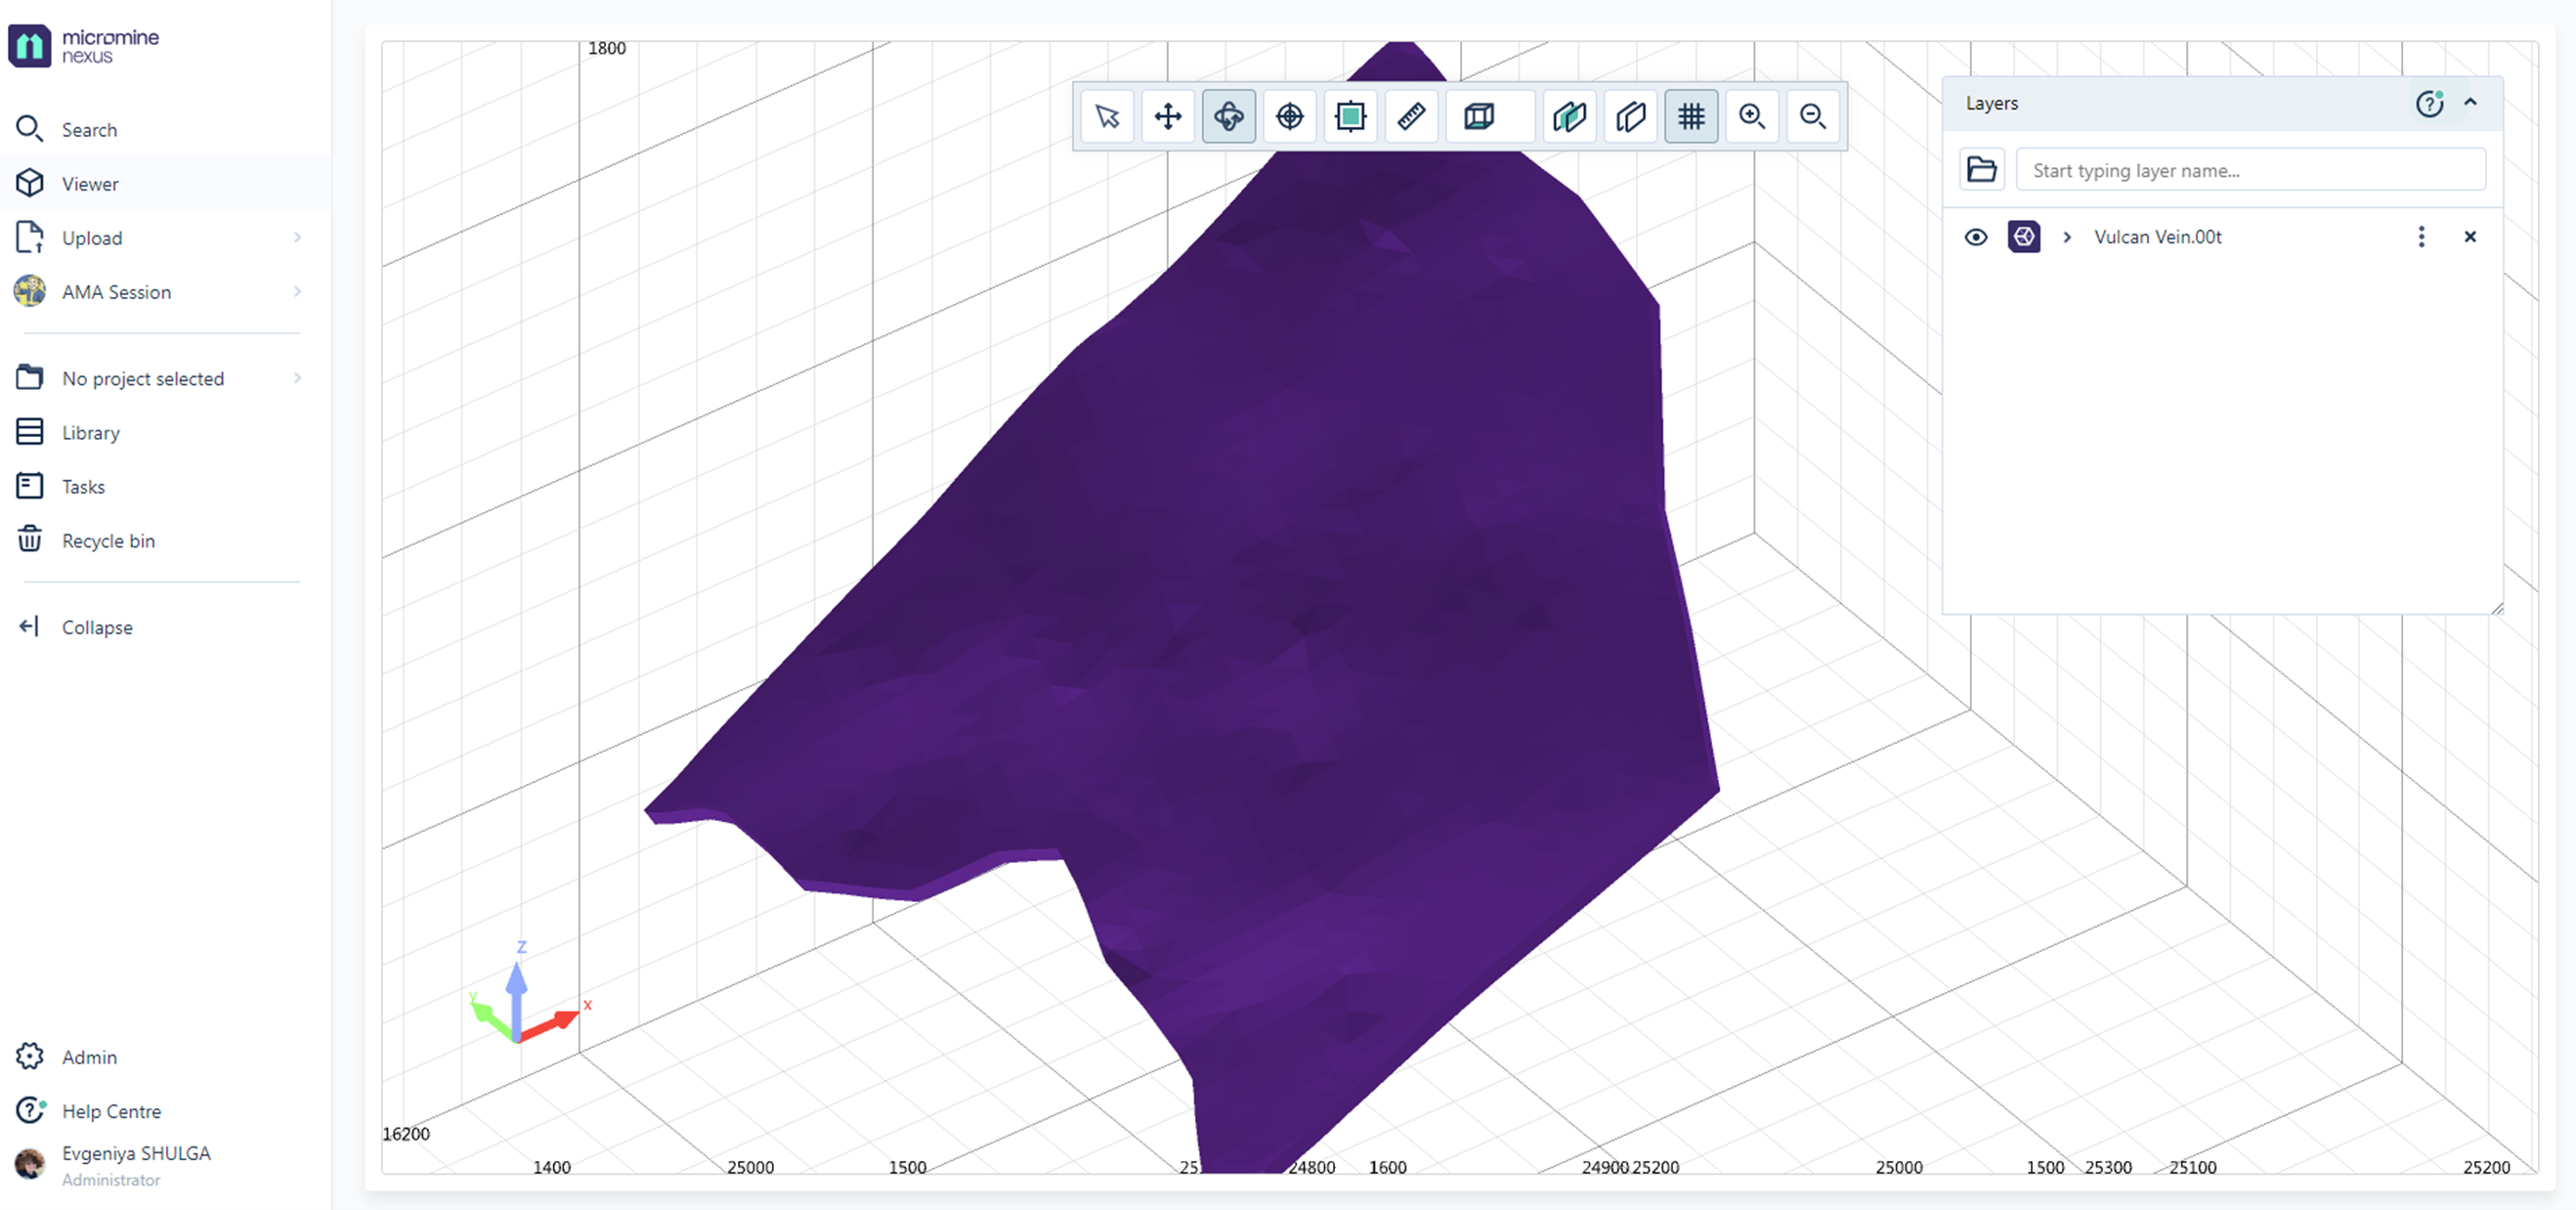Select the 3D rotate orbit tool
2576x1210 pixels.
click(1229, 117)
